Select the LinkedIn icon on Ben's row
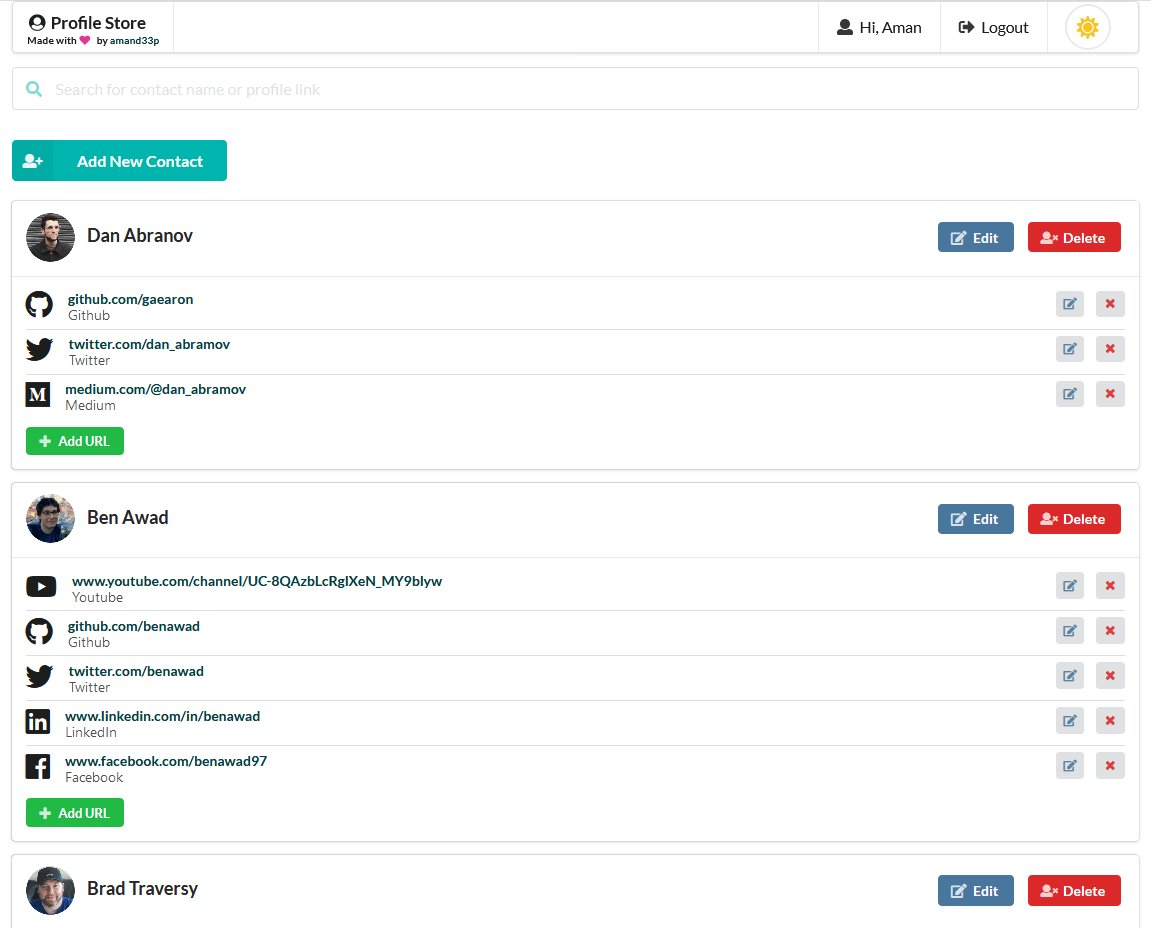1151x928 pixels. [38, 720]
